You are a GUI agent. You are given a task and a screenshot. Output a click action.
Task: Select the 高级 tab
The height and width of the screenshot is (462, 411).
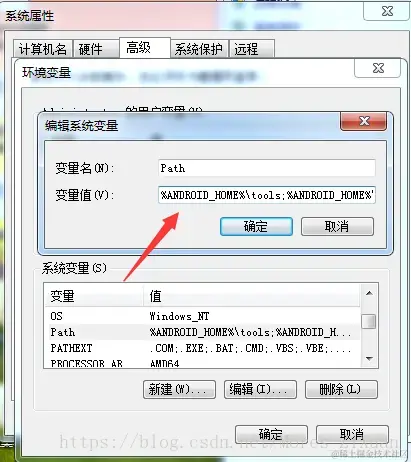tap(145, 48)
